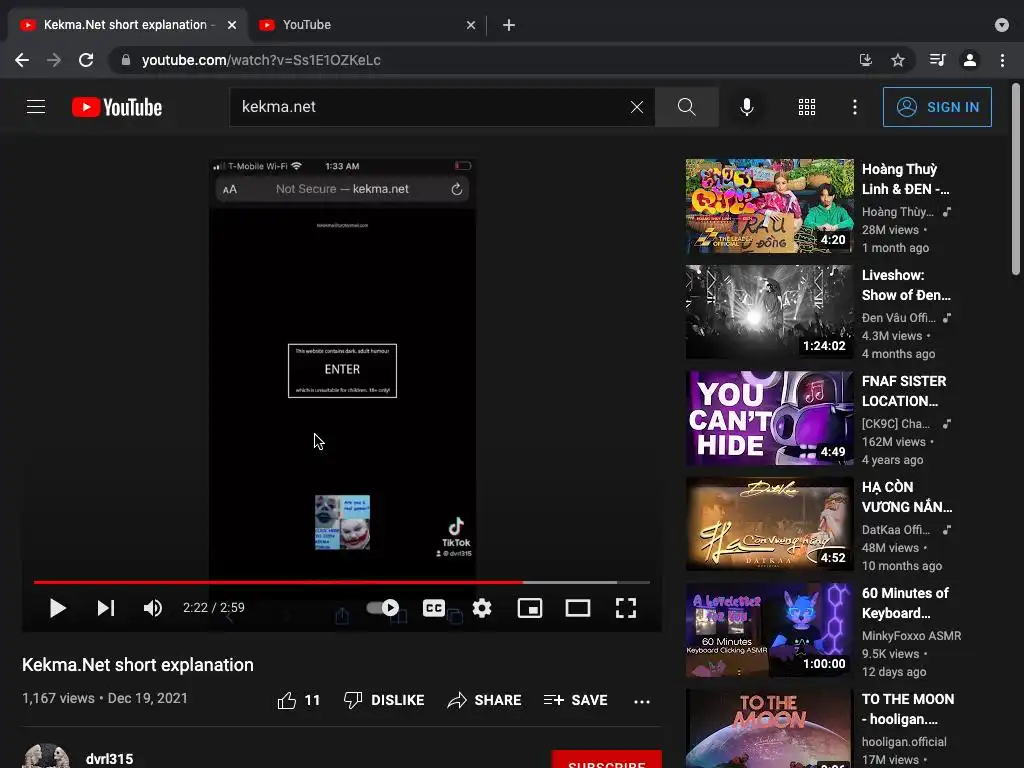
Task: Click the [CK9C] channel name
Action: click(x=896, y=423)
